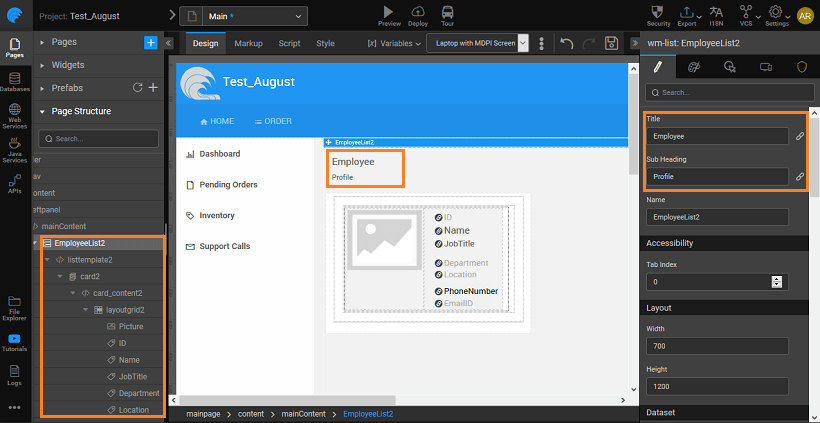The width and height of the screenshot is (820, 423).
Task: Open File Explorer in the sidebar
Action: coord(14,306)
